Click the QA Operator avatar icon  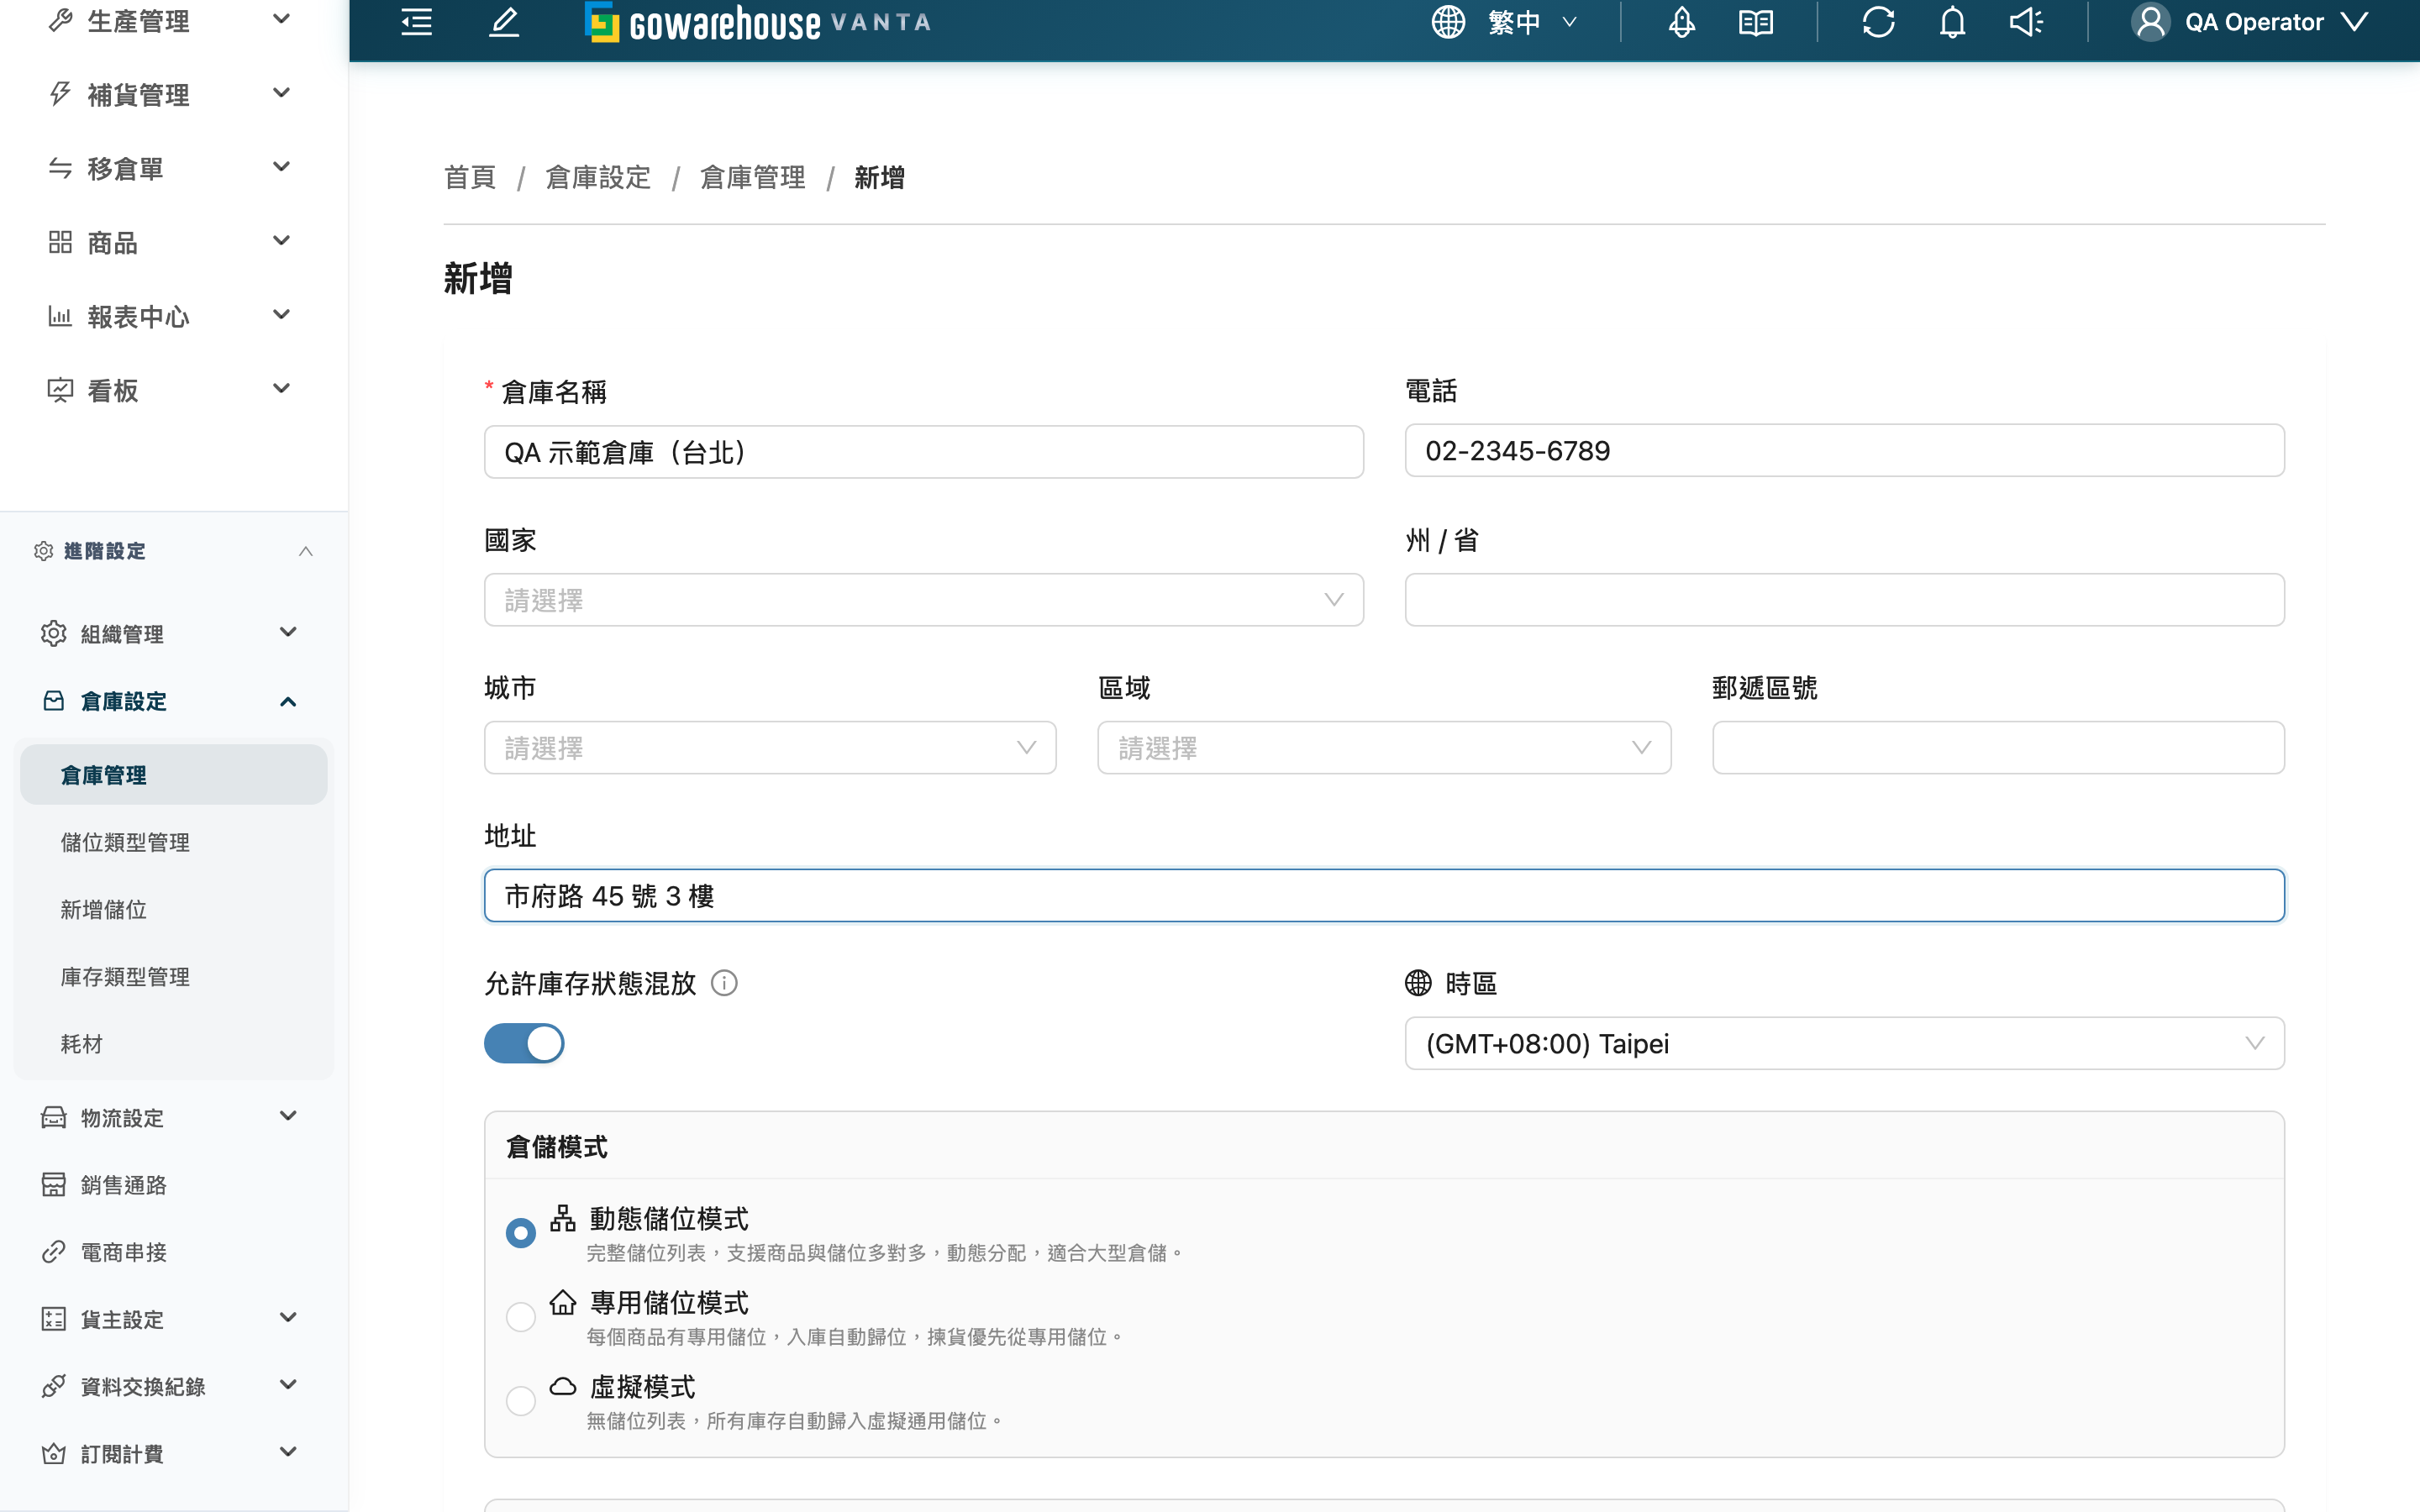pyautogui.click(x=2150, y=22)
